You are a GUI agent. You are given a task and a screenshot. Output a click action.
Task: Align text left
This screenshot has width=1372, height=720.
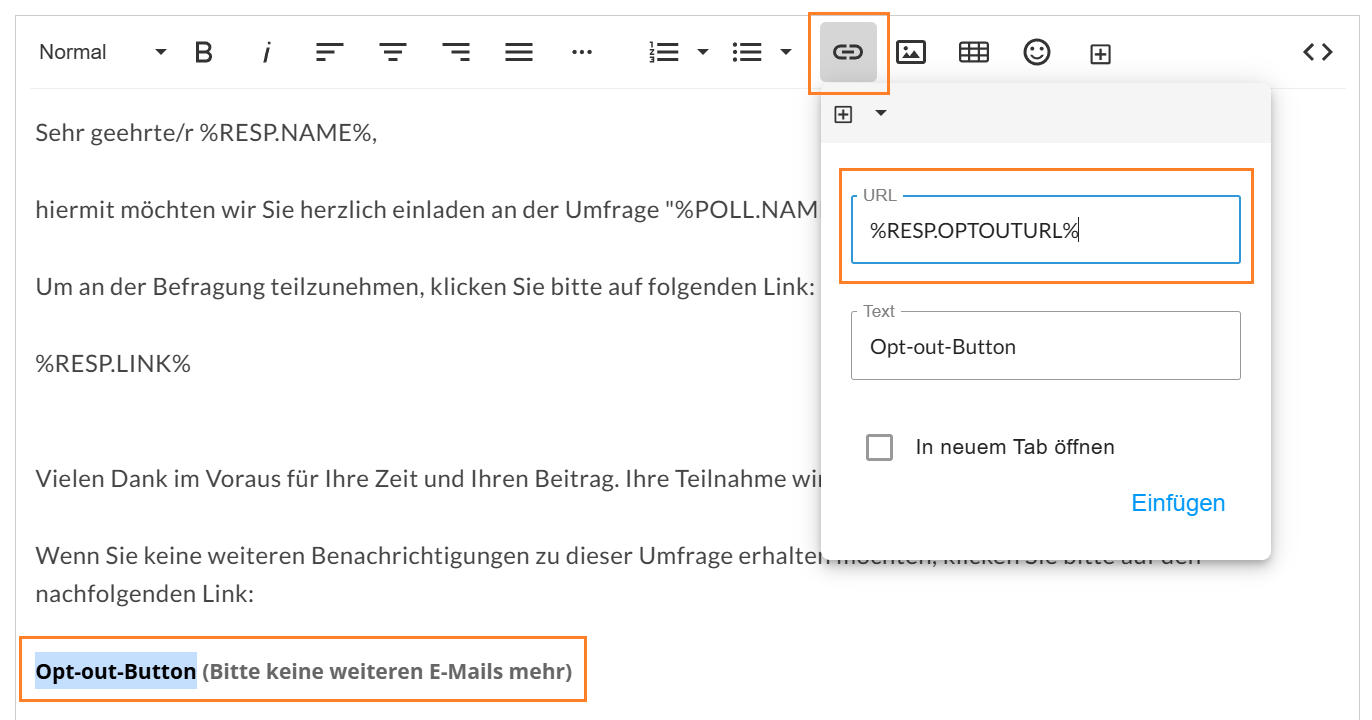tap(330, 52)
